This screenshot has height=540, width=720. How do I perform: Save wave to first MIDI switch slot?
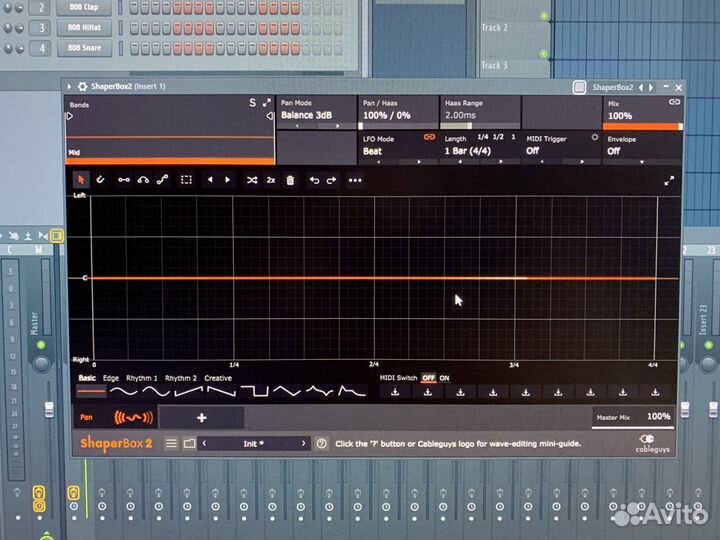pos(395,393)
